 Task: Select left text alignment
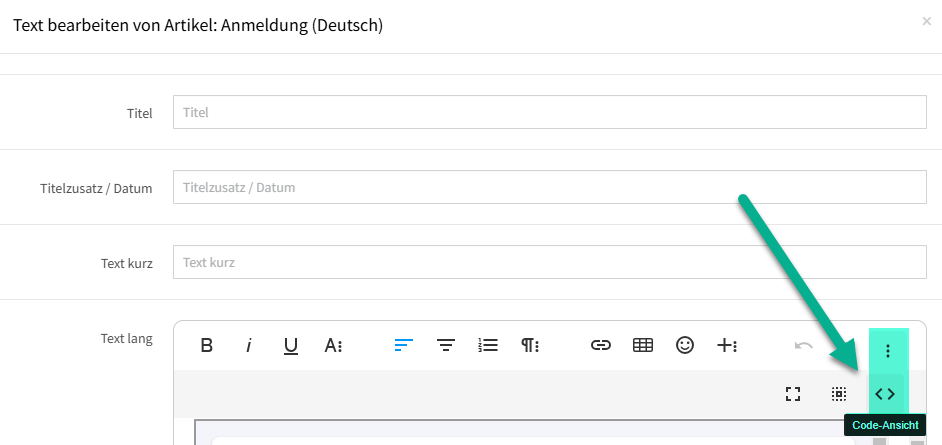point(404,346)
